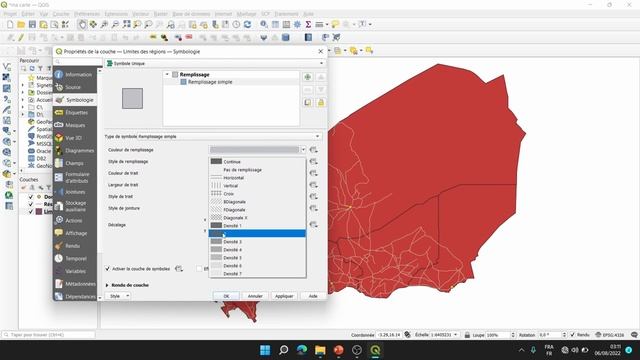Image resolution: width=640 pixels, height=360 pixels.
Task: Close the layer properties dialog
Action: pyautogui.click(x=320, y=51)
